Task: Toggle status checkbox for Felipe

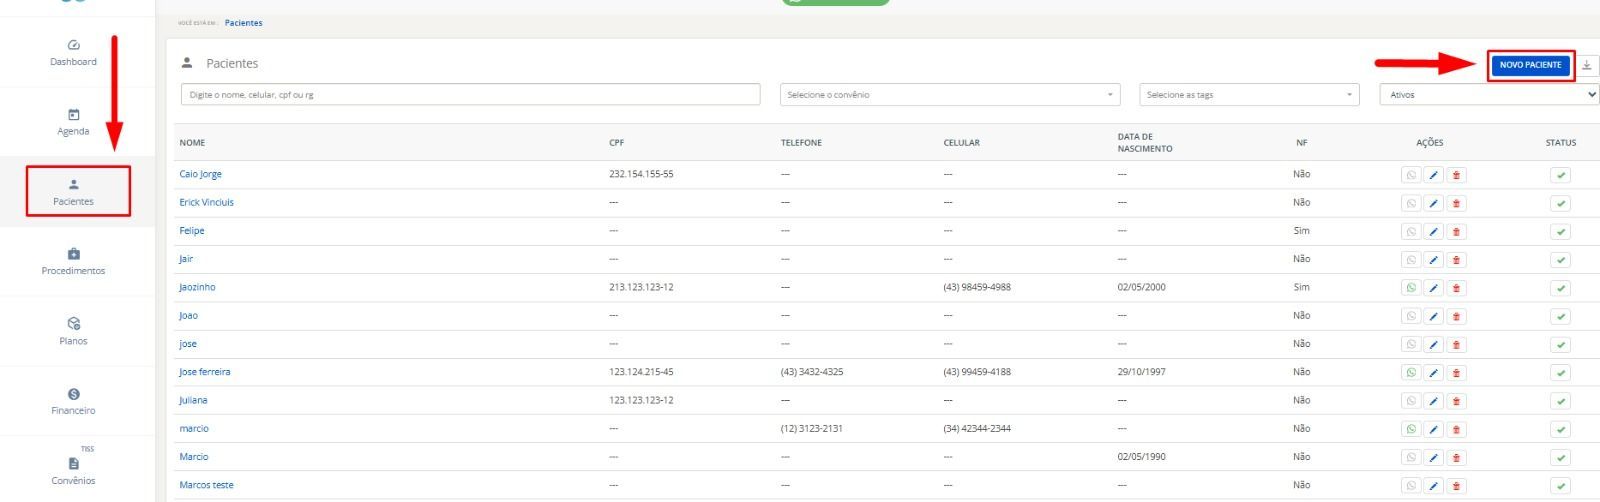Action: coord(1561,231)
